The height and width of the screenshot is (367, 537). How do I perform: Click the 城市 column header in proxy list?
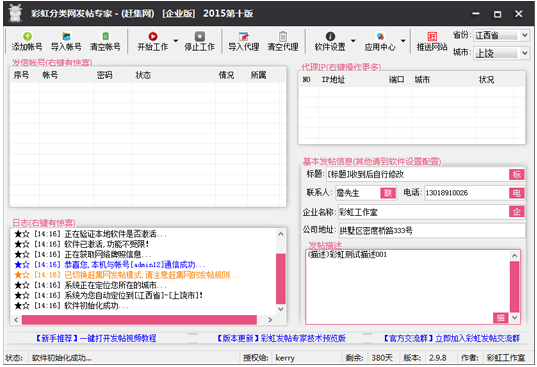(422, 80)
